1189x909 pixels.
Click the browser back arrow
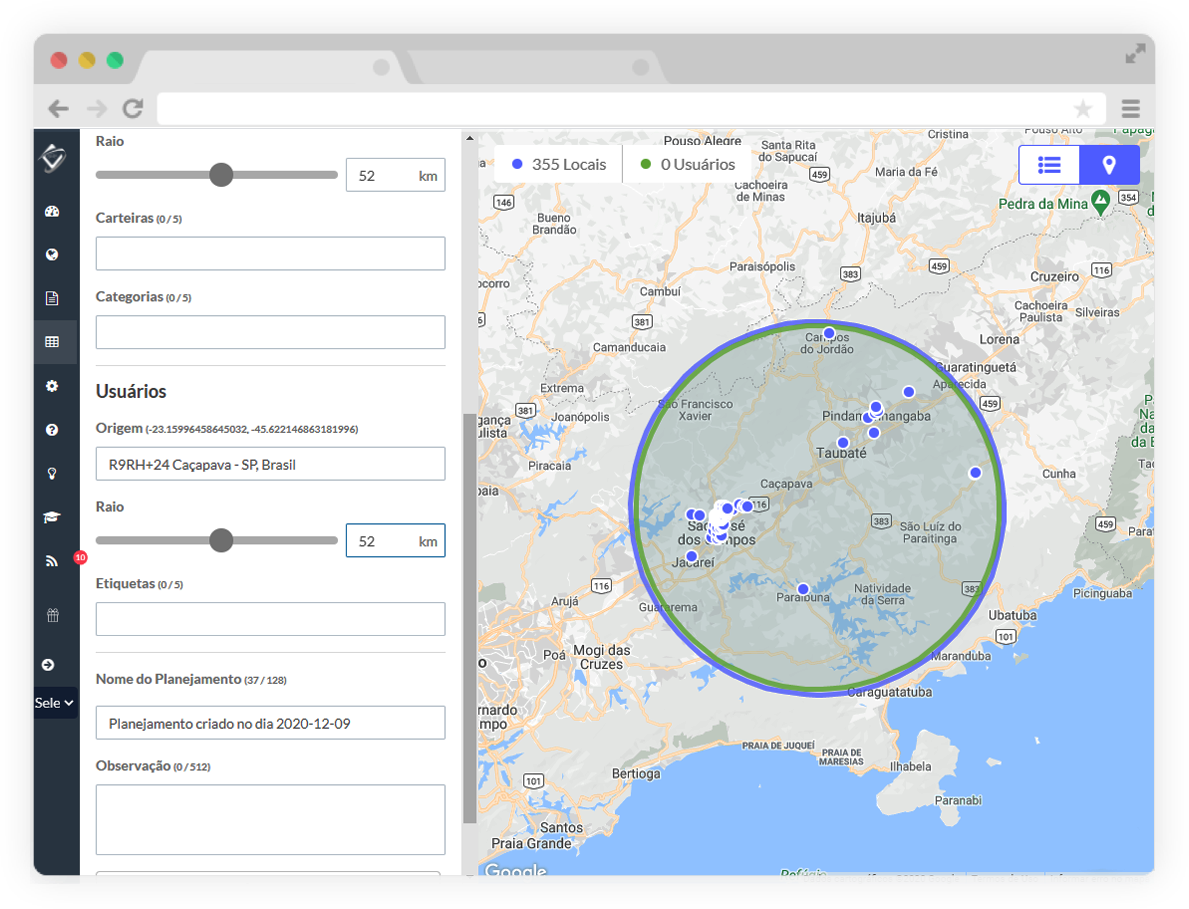click(x=58, y=108)
